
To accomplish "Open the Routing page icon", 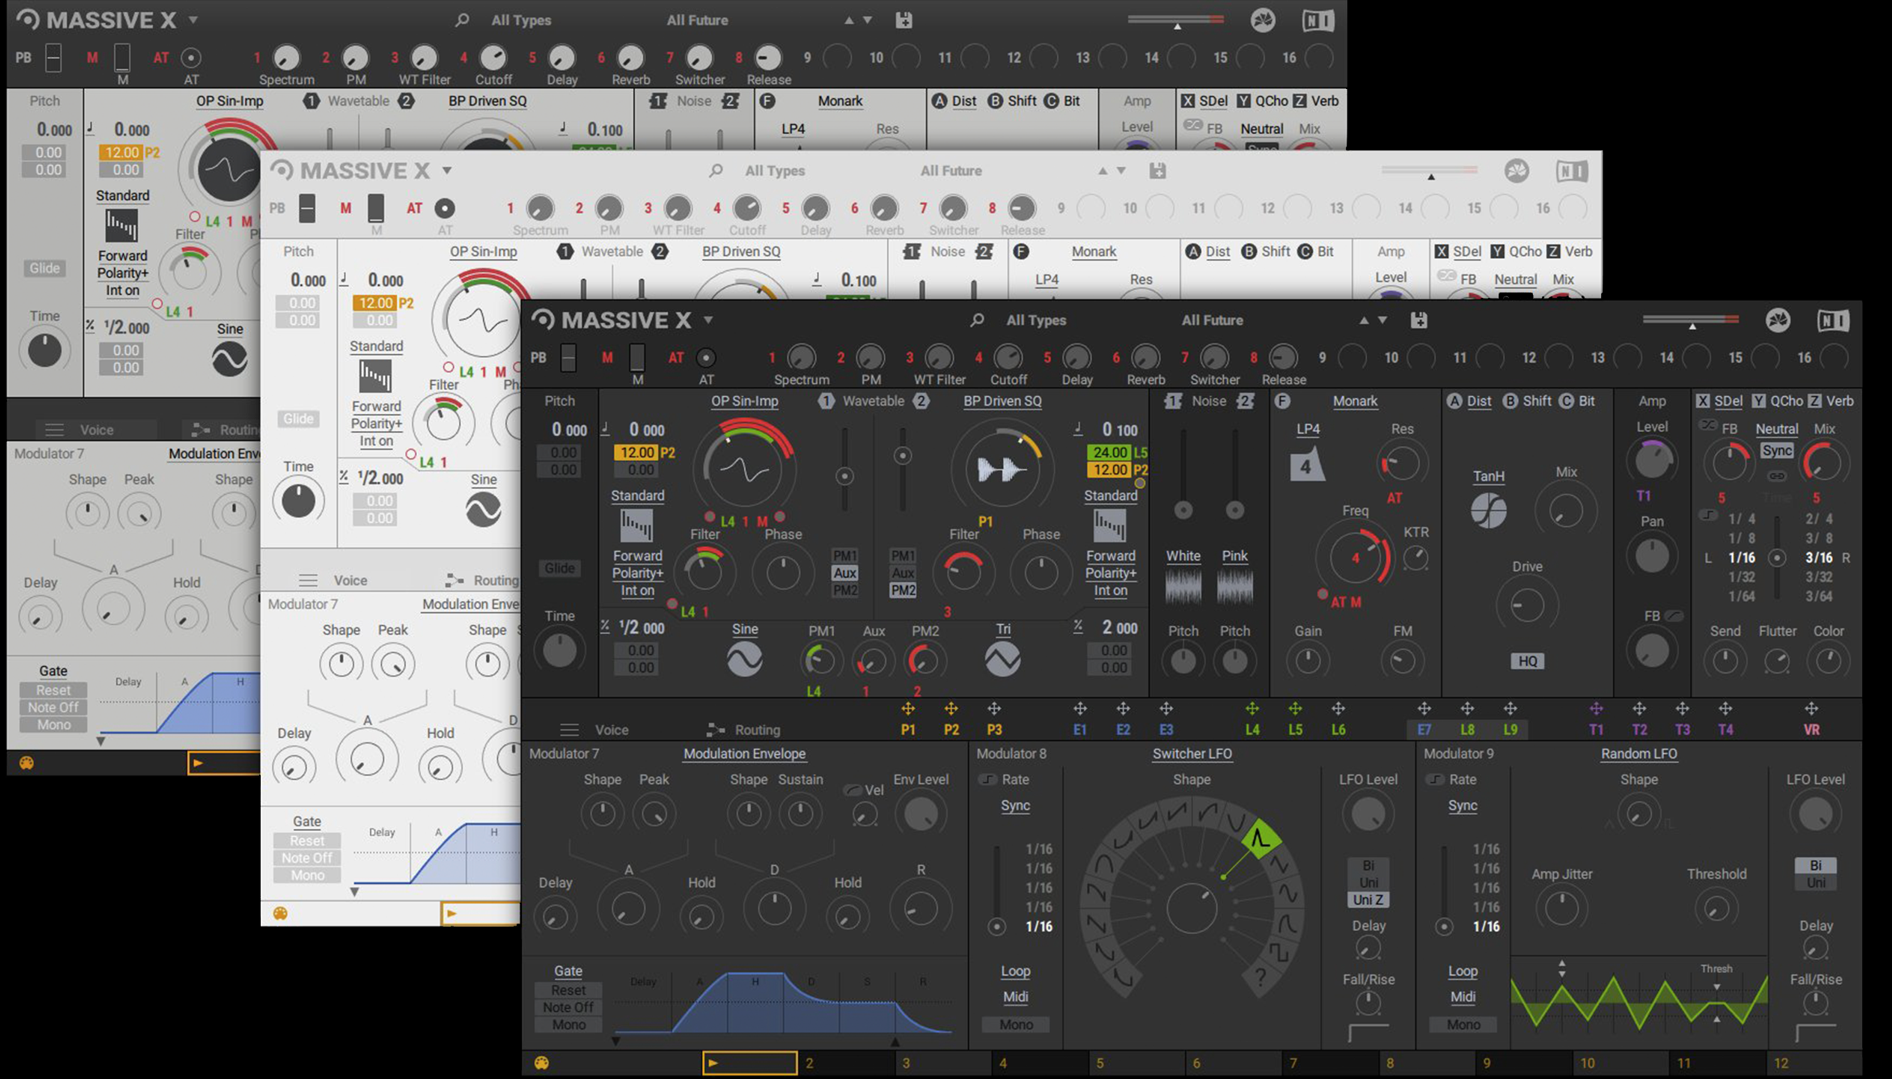I will tap(715, 730).
